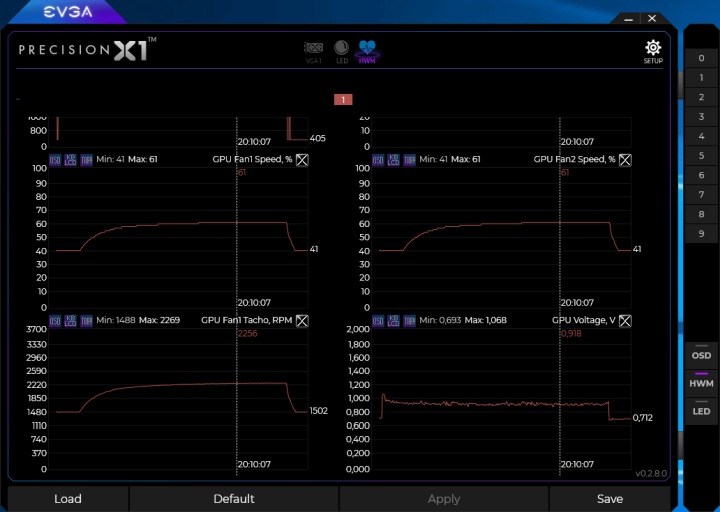Toggle Tray icon for GPU Fan1 Speed graph
Image resolution: width=720 pixels, height=512 pixels.
coord(86,160)
